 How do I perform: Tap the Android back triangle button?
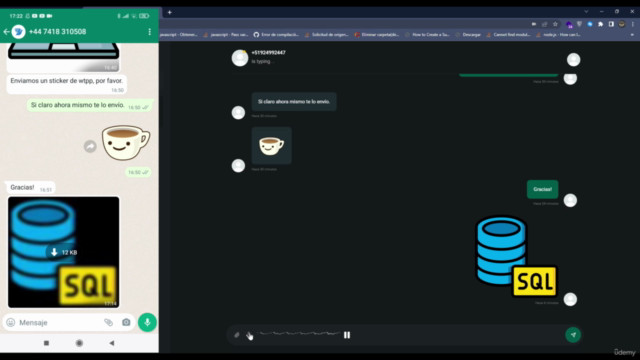111,343
